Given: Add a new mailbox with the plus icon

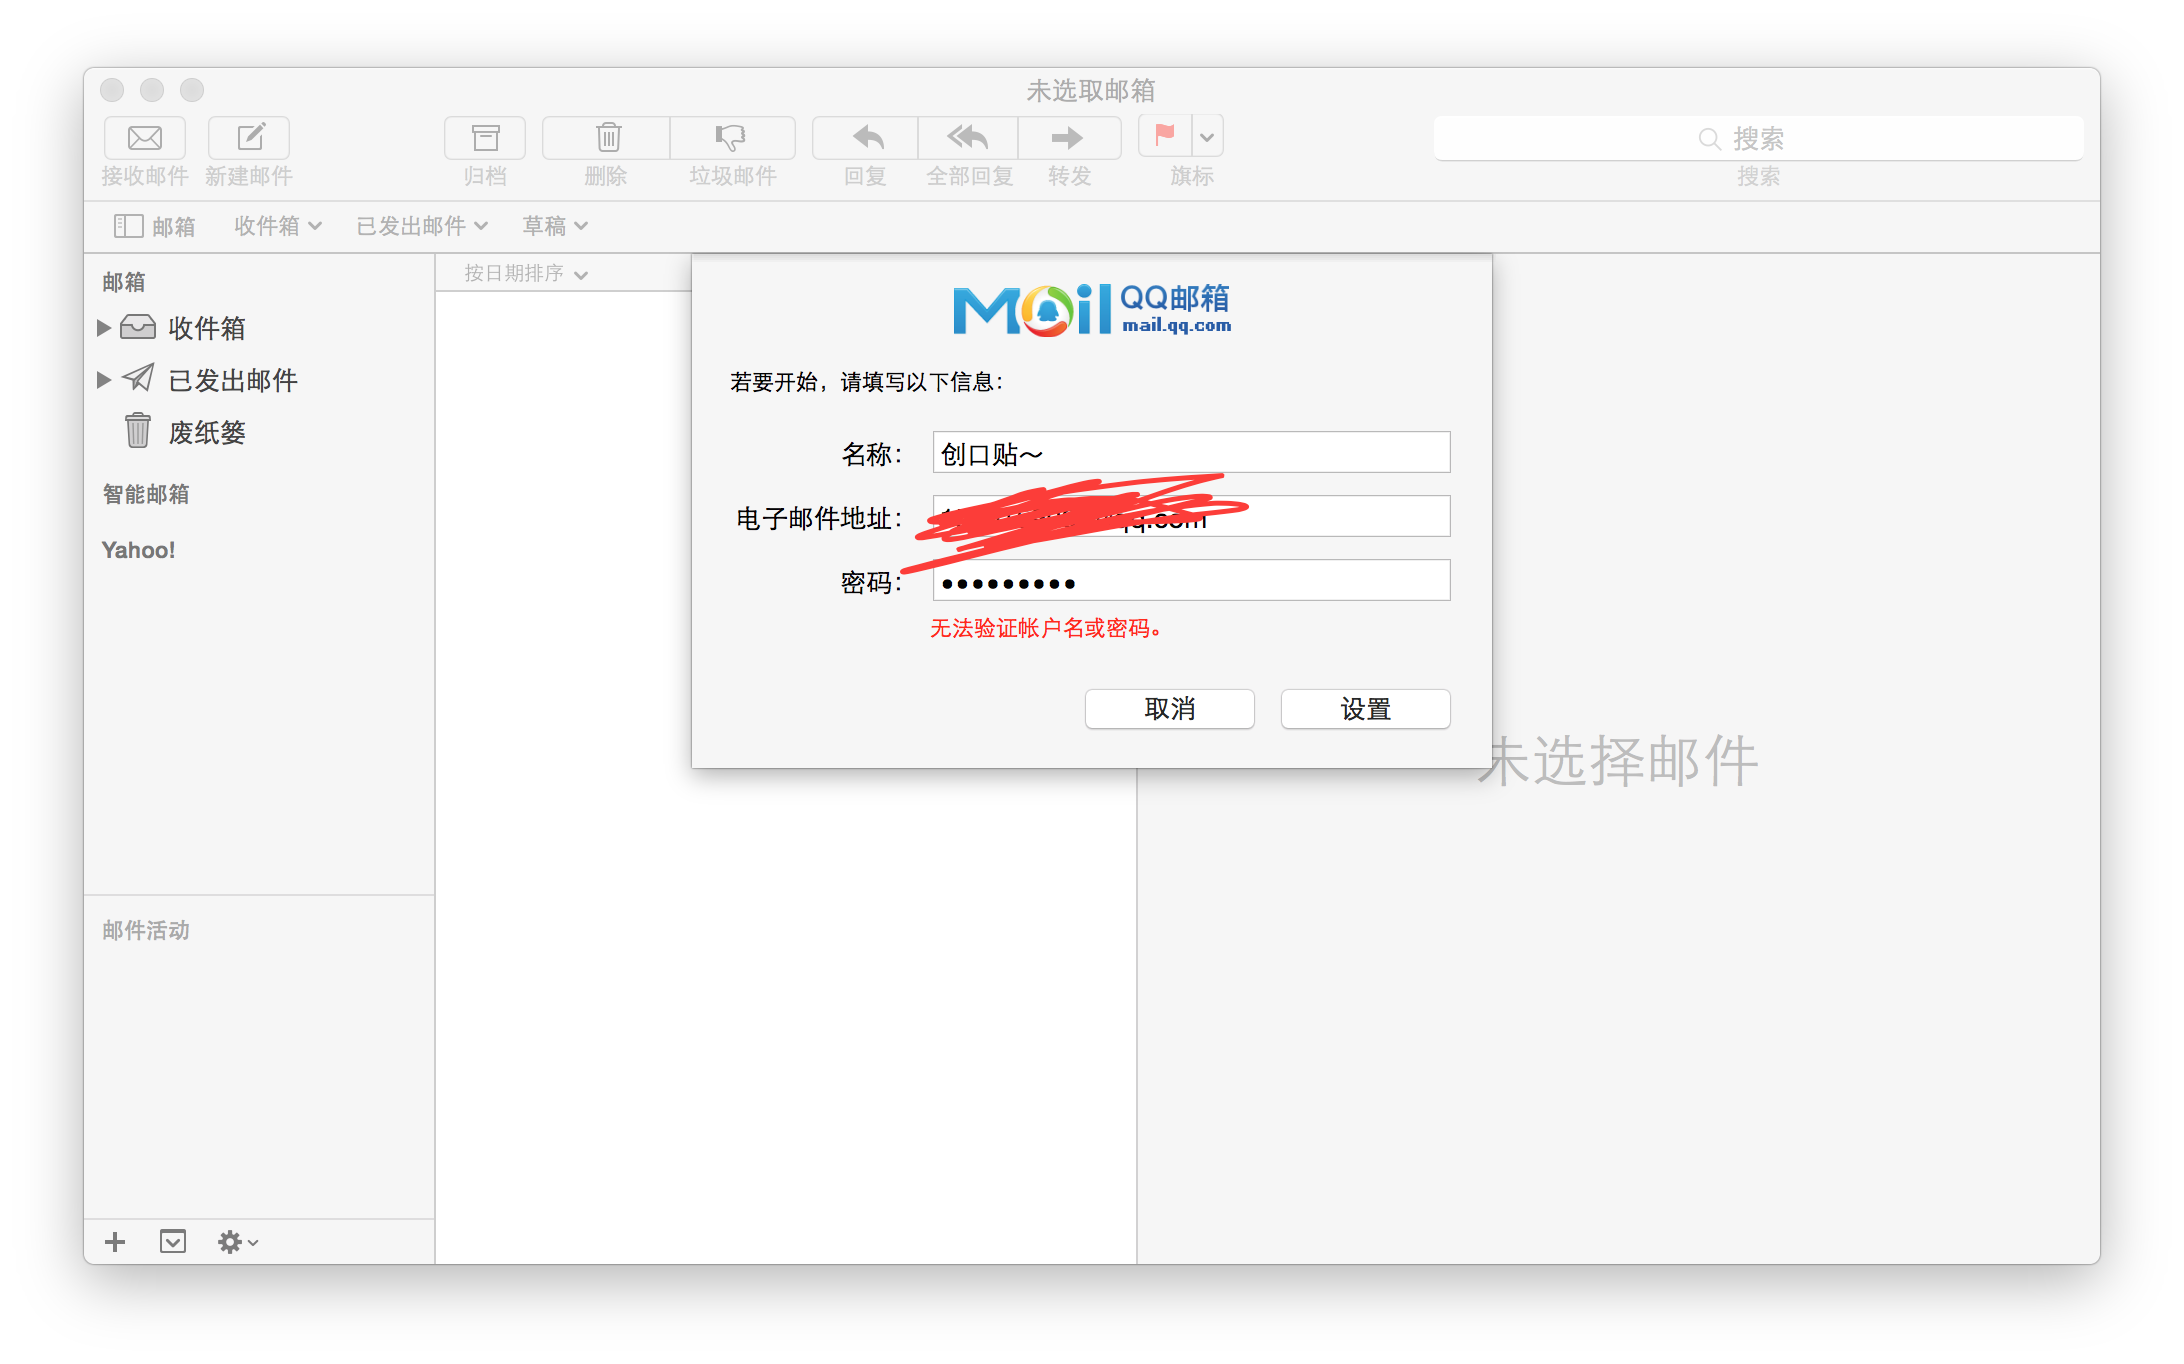Looking at the screenshot, I should coord(115,1242).
